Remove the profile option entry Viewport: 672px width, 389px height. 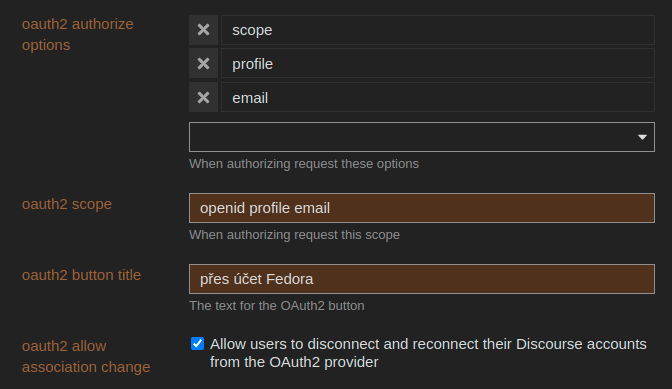pyautogui.click(x=204, y=63)
